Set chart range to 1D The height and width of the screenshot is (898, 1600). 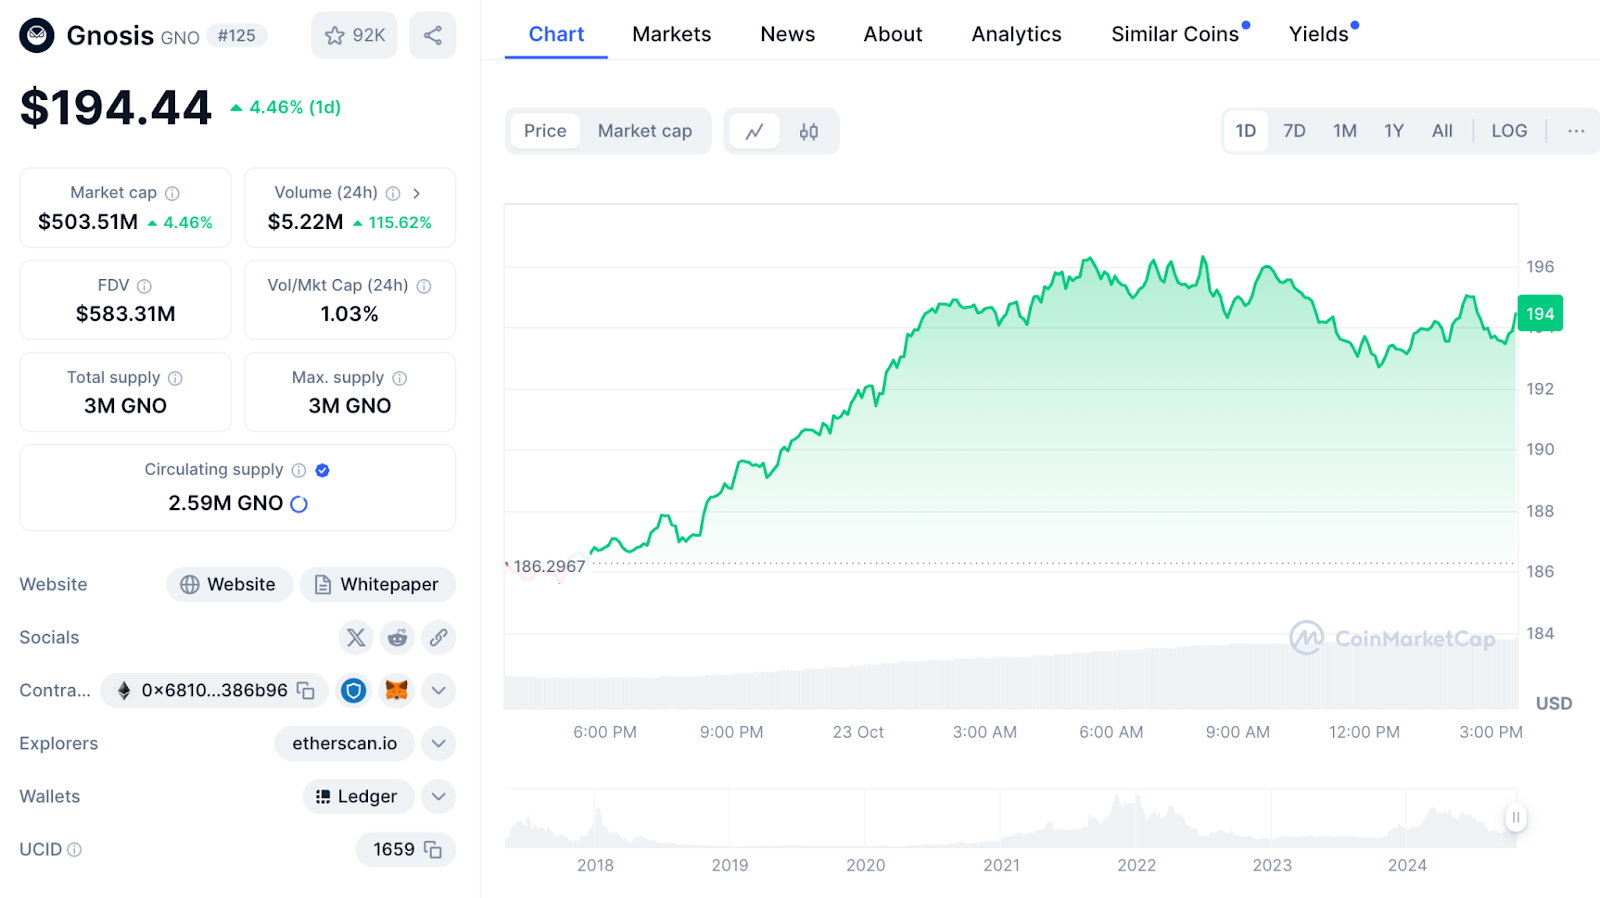1246,131
